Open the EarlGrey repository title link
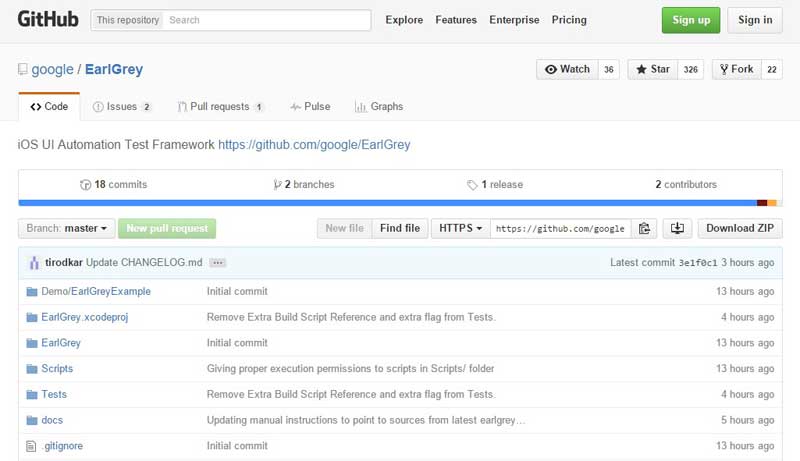The image size is (800, 461). coord(114,69)
